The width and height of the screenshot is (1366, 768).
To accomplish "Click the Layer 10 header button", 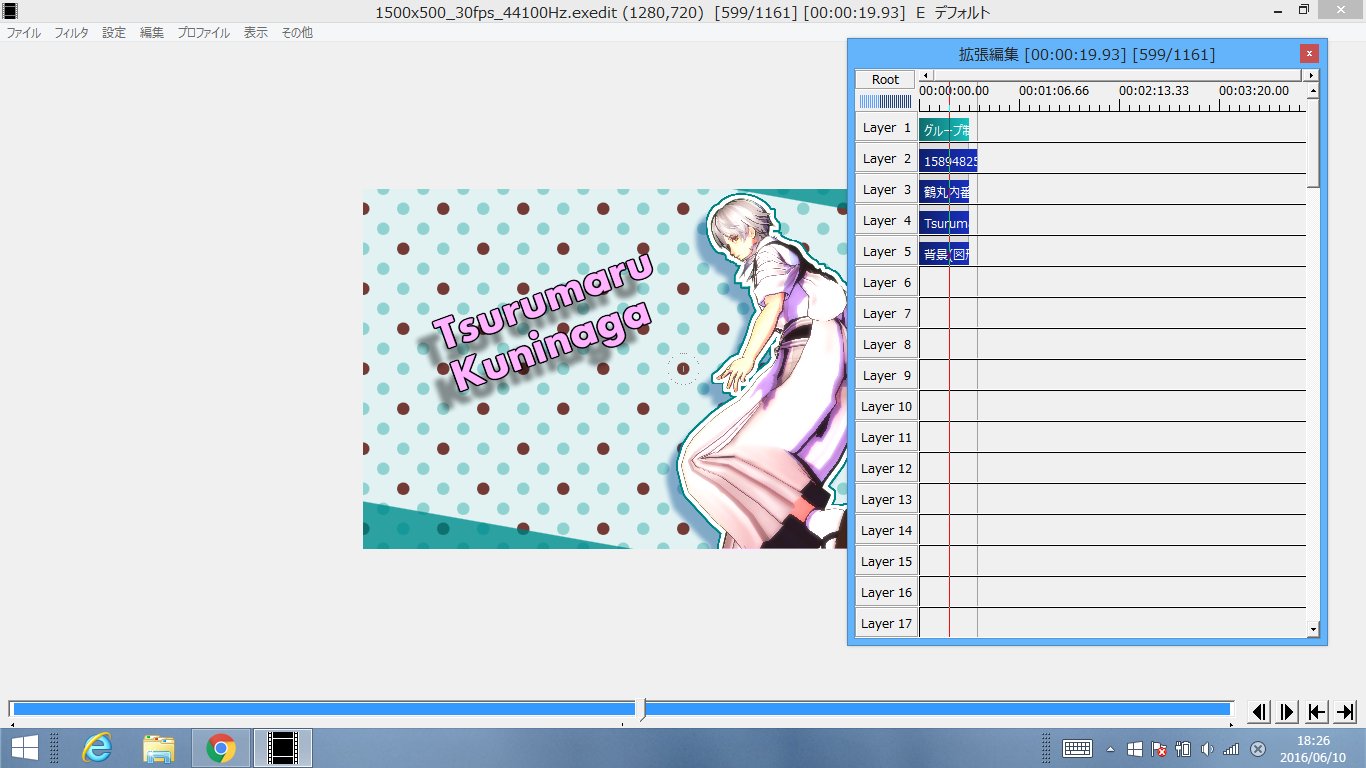I will pos(886,407).
